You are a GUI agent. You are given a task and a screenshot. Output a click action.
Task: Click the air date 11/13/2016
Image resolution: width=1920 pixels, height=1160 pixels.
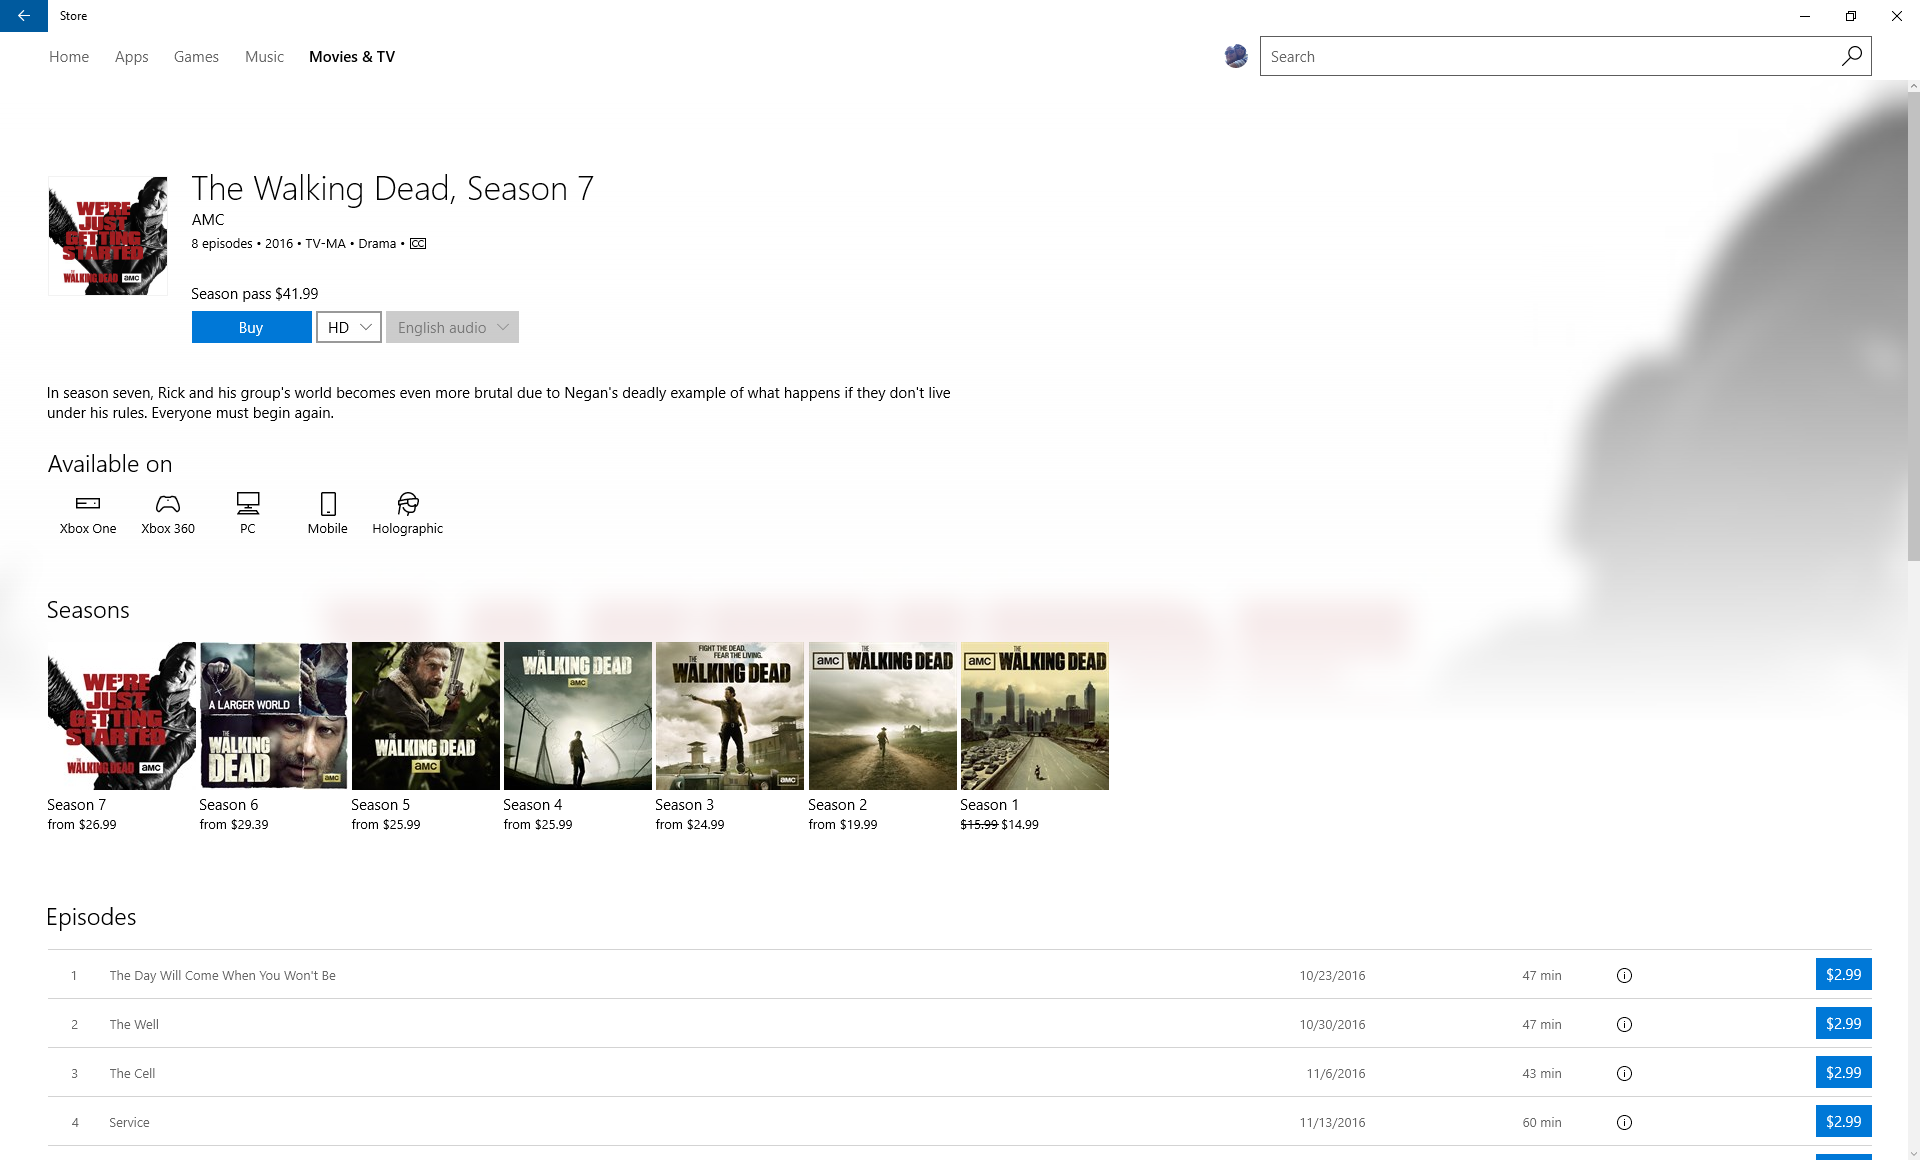(1332, 1122)
